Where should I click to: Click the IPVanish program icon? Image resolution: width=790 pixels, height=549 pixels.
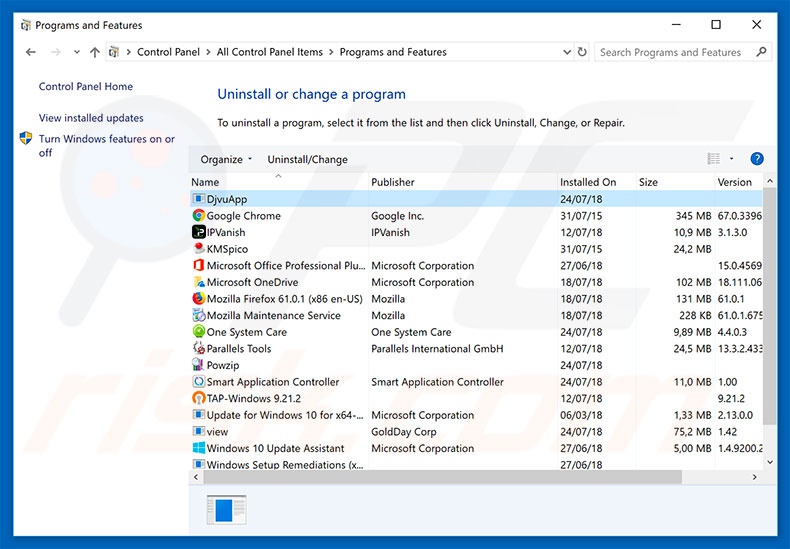[199, 232]
